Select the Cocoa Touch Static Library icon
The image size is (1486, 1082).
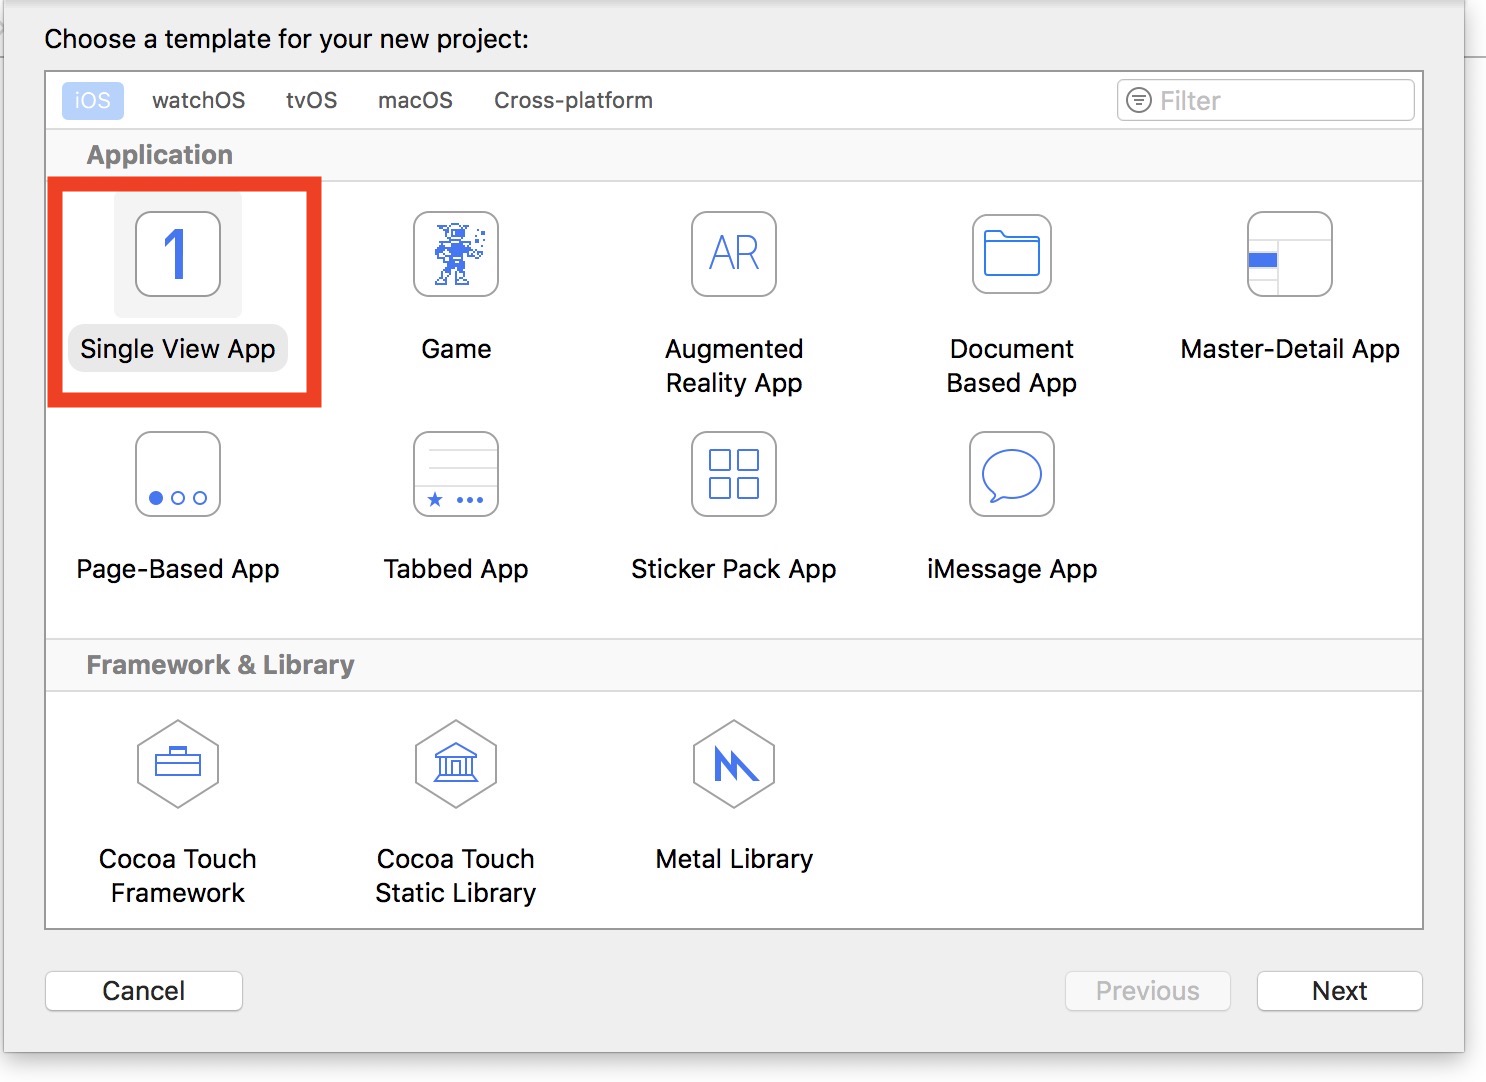pos(456,764)
